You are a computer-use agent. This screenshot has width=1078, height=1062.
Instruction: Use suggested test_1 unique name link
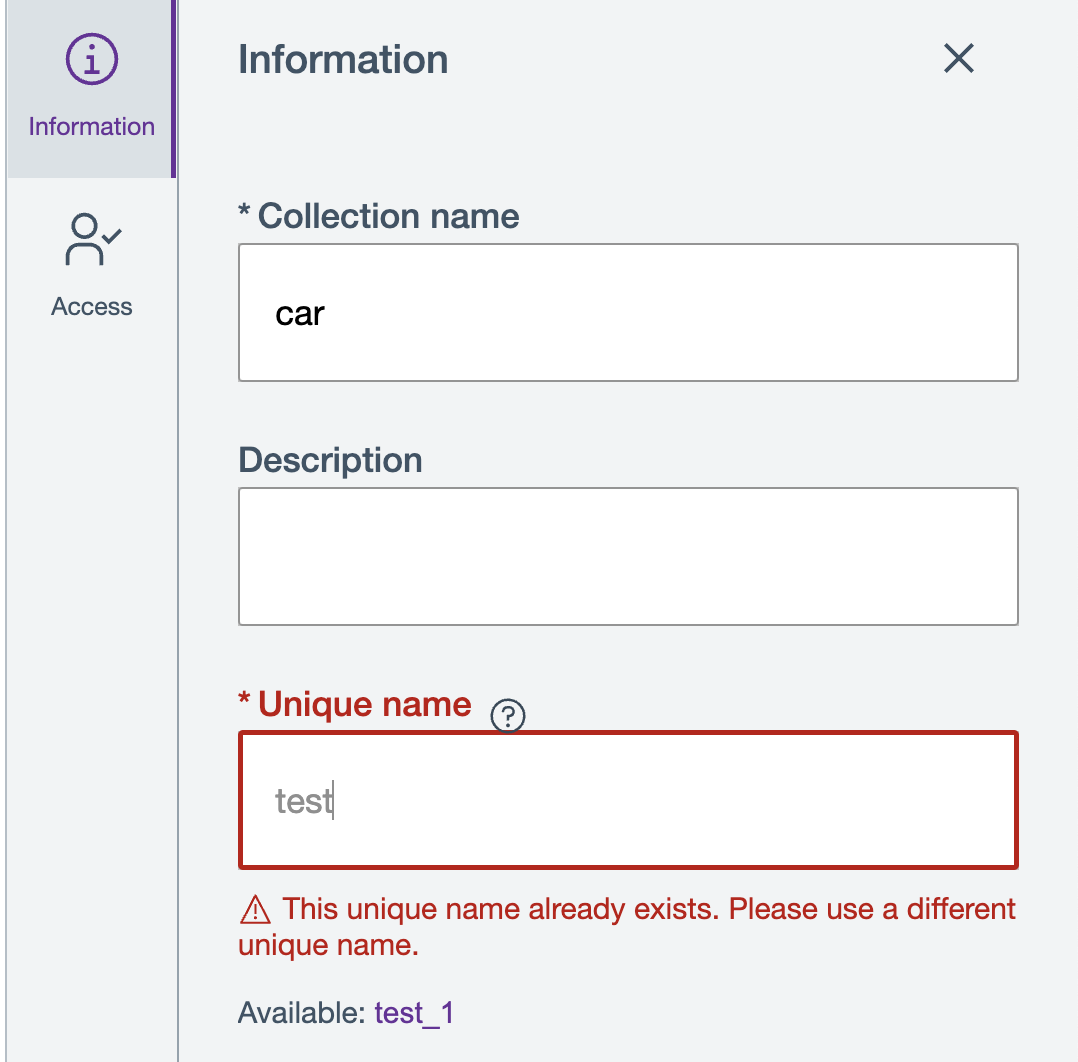pos(414,1013)
